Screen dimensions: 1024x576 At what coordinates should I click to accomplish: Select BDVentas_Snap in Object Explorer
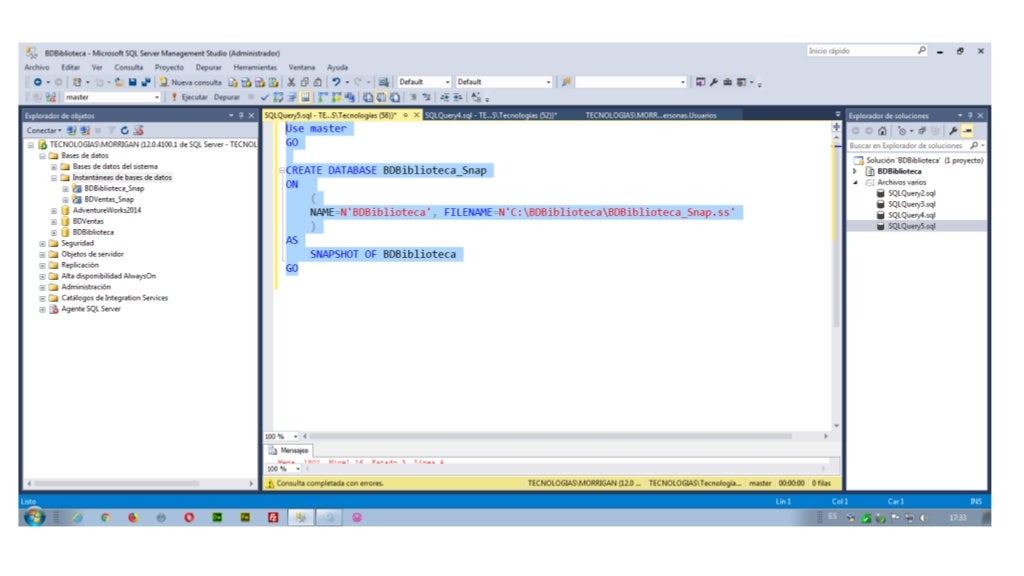109,200
